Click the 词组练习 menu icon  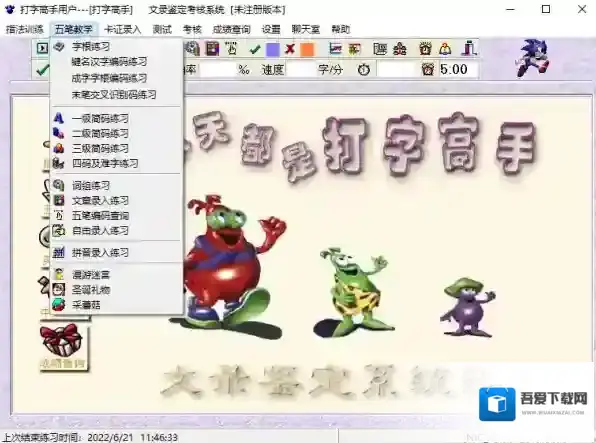pyautogui.click(x=59, y=186)
